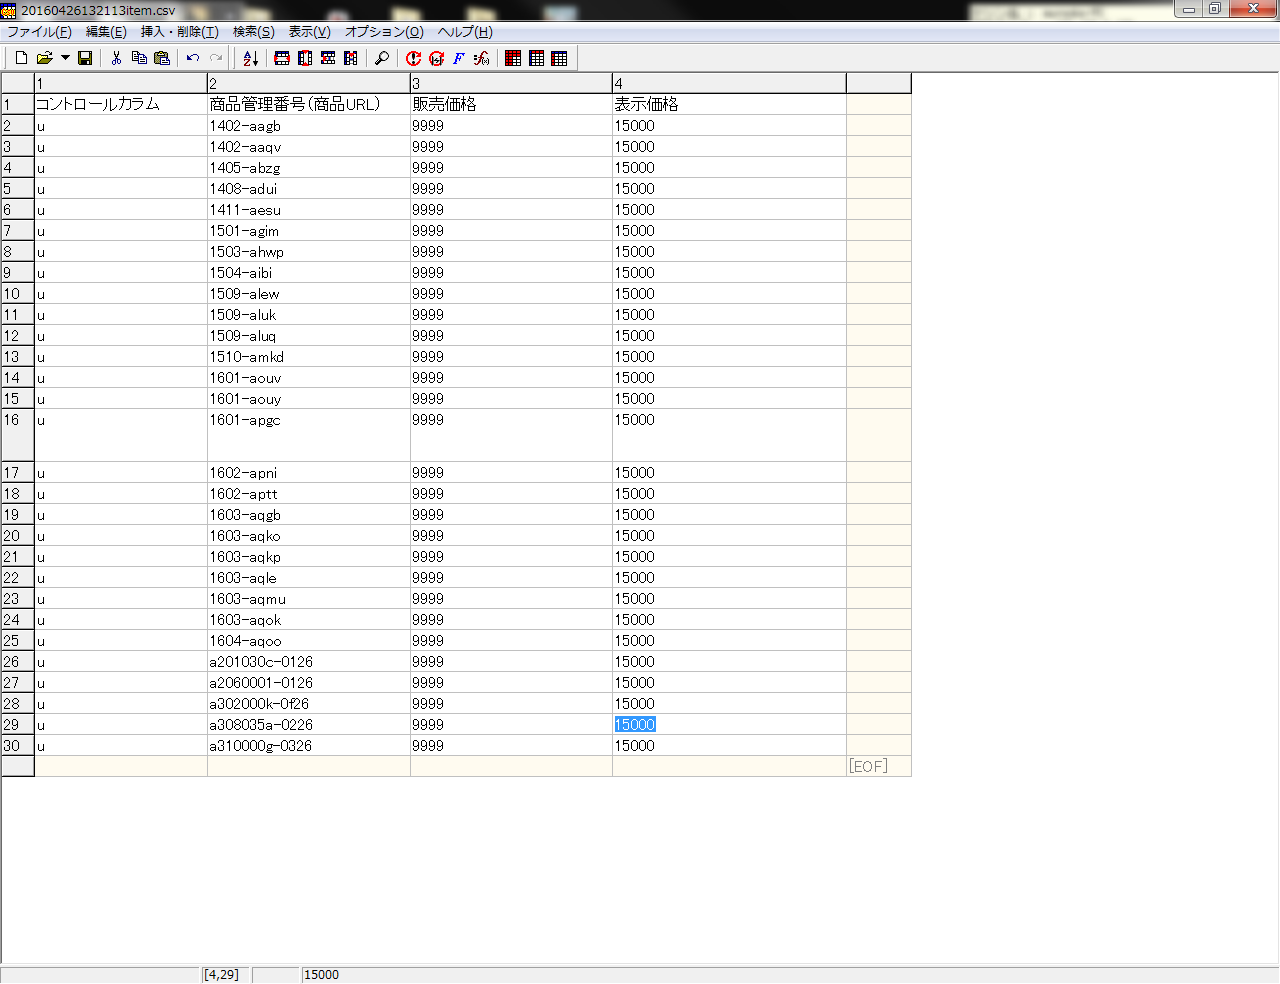Image resolution: width=1280 pixels, height=984 pixels.
Task: Click the f(x) formula icon
Action: [x=482, y=58]
